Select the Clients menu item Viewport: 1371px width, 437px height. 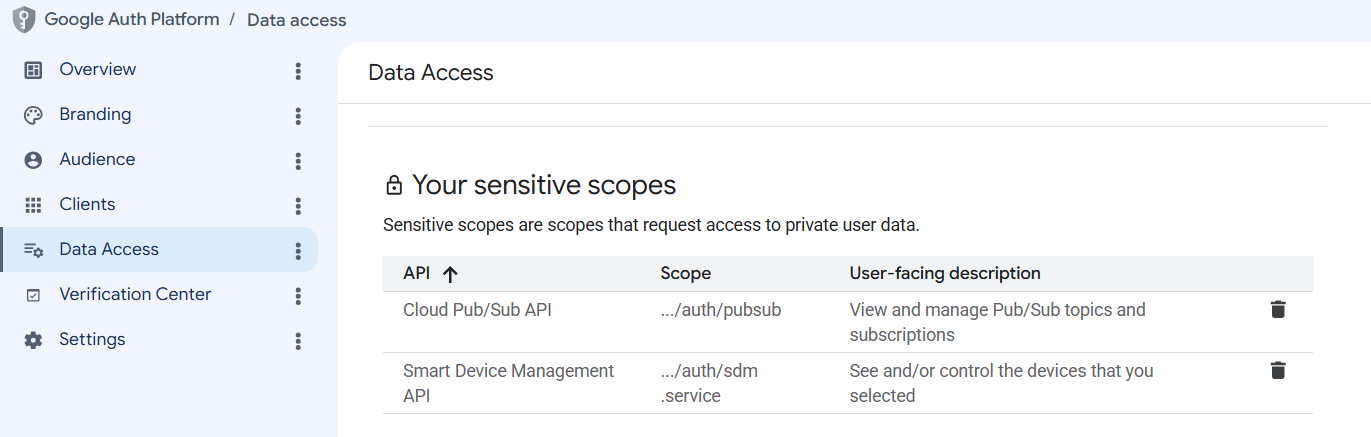87,204
